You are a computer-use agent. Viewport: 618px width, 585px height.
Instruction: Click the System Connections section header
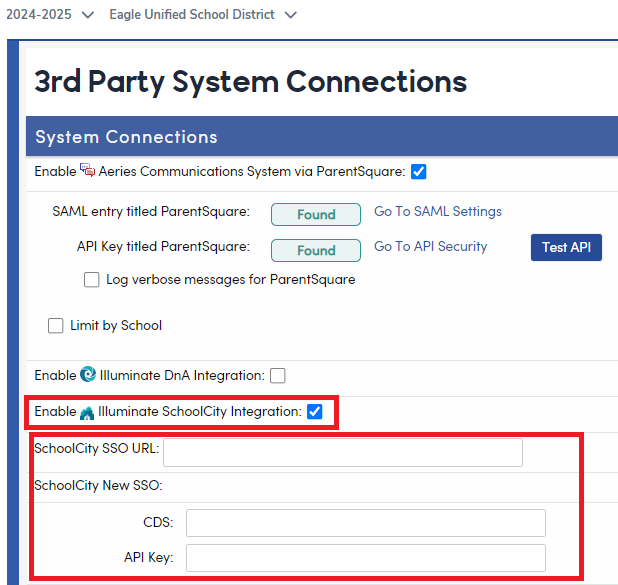(x=322, y=136)
